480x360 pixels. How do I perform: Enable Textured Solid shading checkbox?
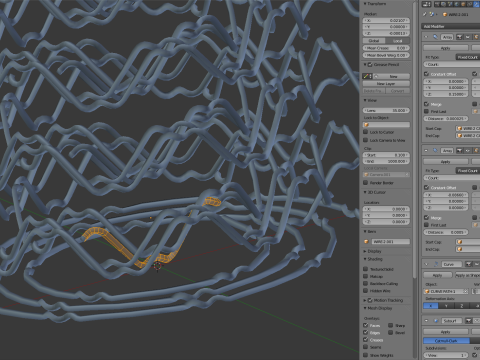[366, 269]
